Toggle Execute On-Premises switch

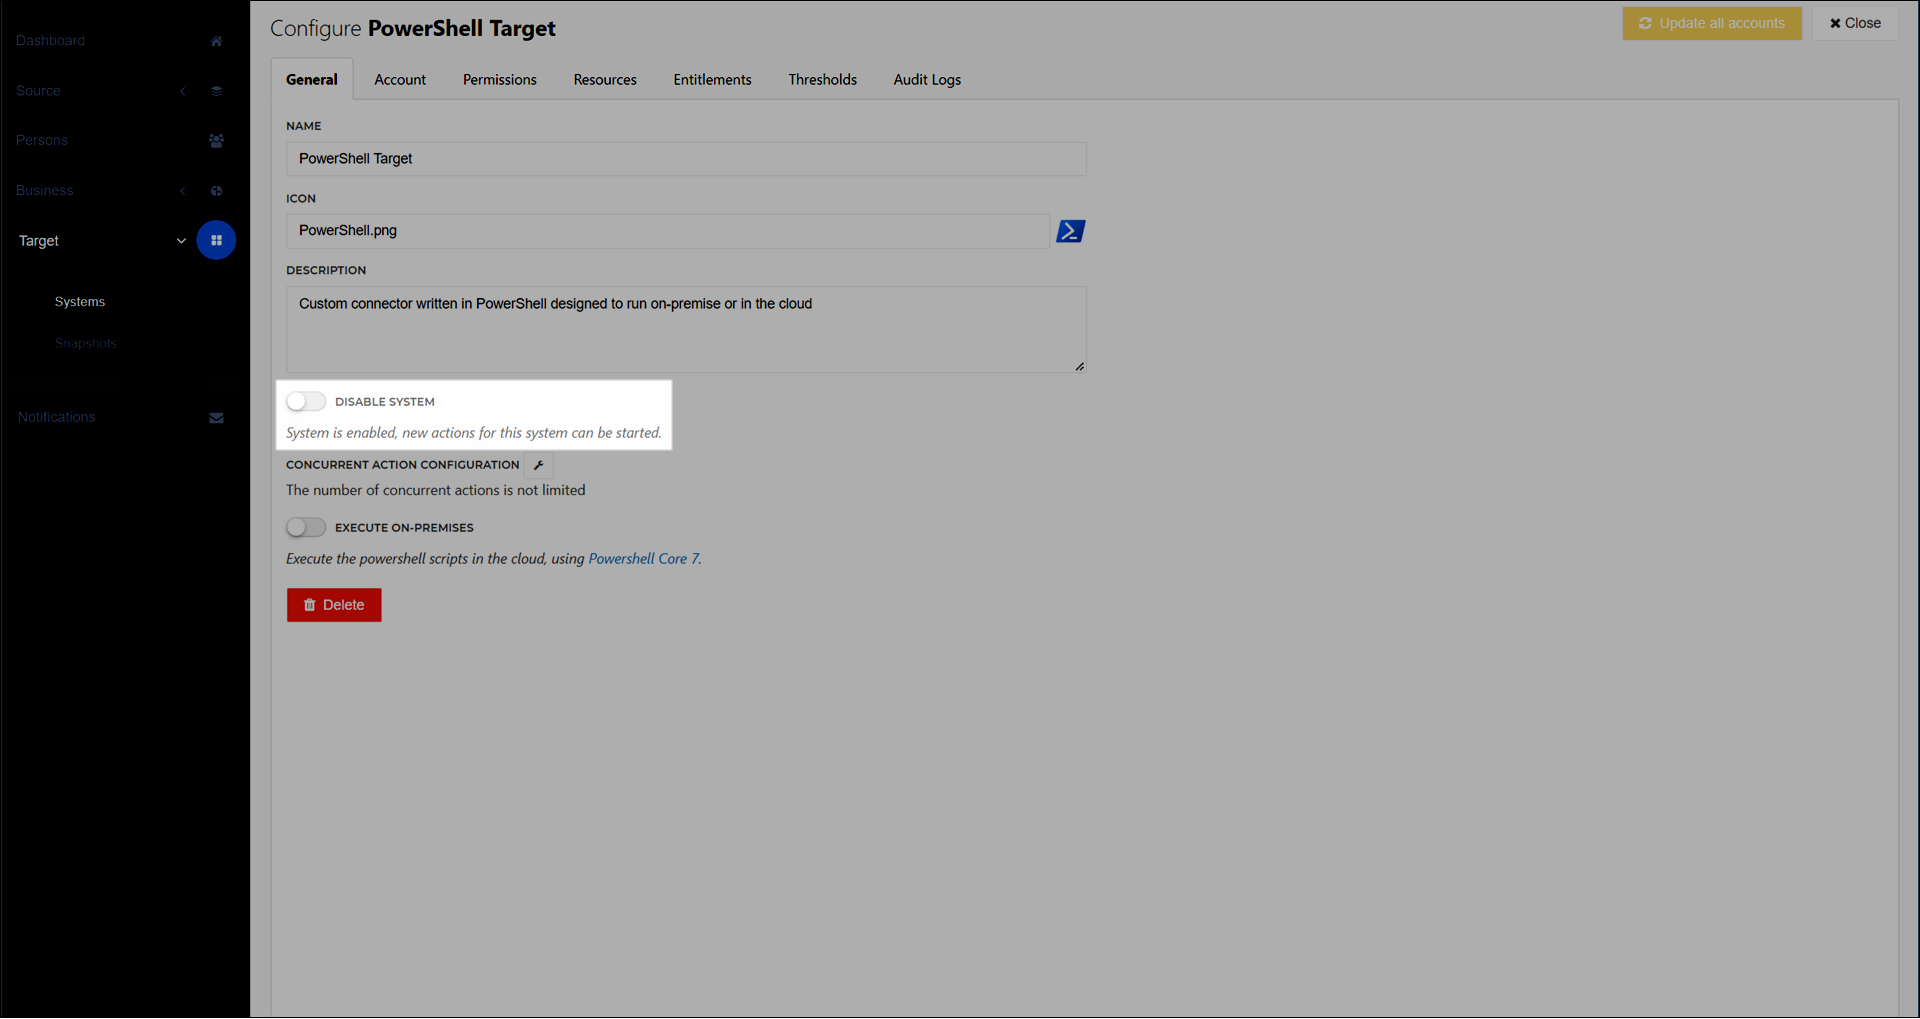tap(306, 527)
